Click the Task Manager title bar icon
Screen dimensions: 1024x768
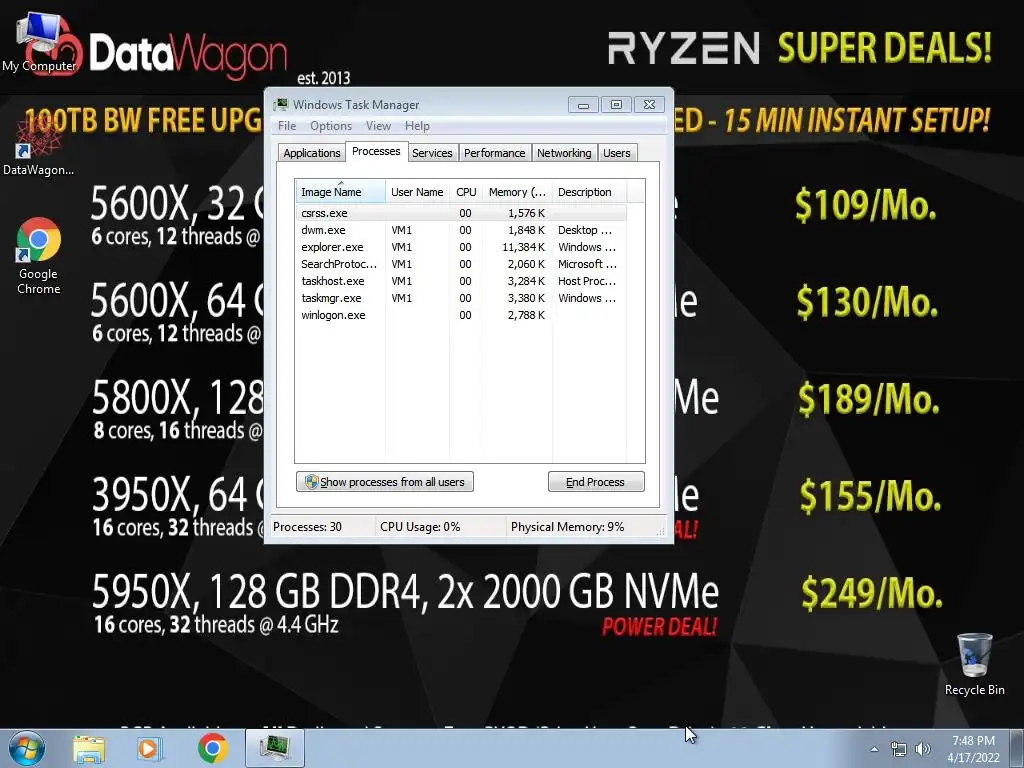coord(281,104)
